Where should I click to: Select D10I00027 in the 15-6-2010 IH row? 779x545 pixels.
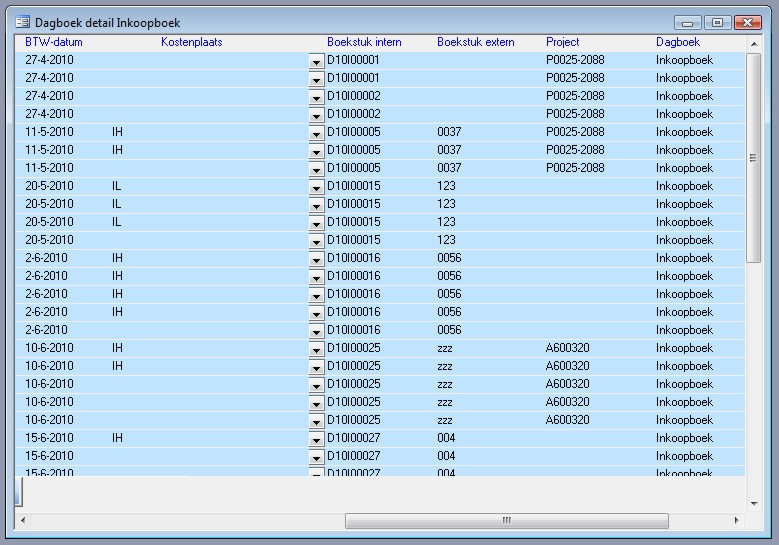(354, 438)
